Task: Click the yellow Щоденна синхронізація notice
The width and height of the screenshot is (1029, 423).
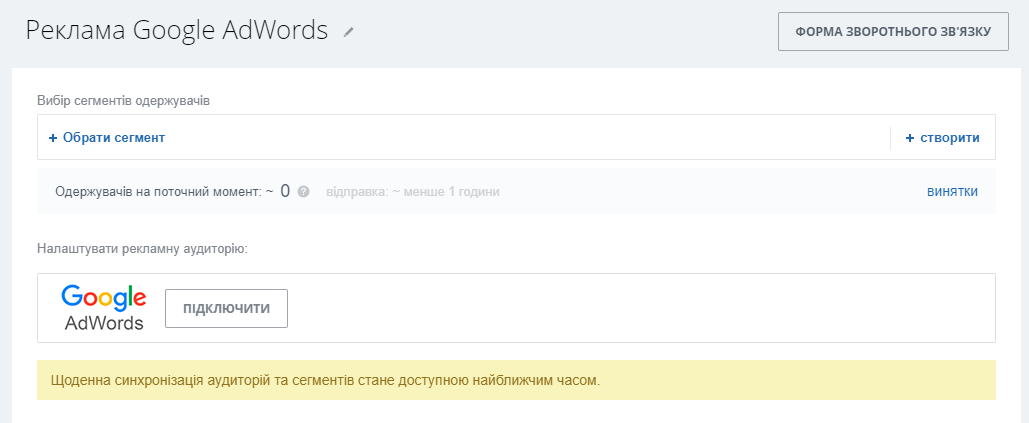Action: point(516,380)
